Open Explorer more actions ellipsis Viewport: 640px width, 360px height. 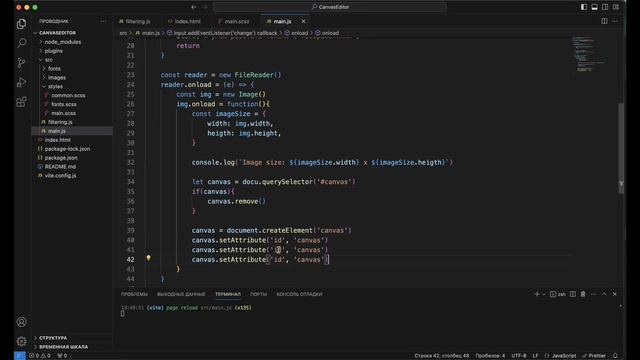[x=103, y=21]
